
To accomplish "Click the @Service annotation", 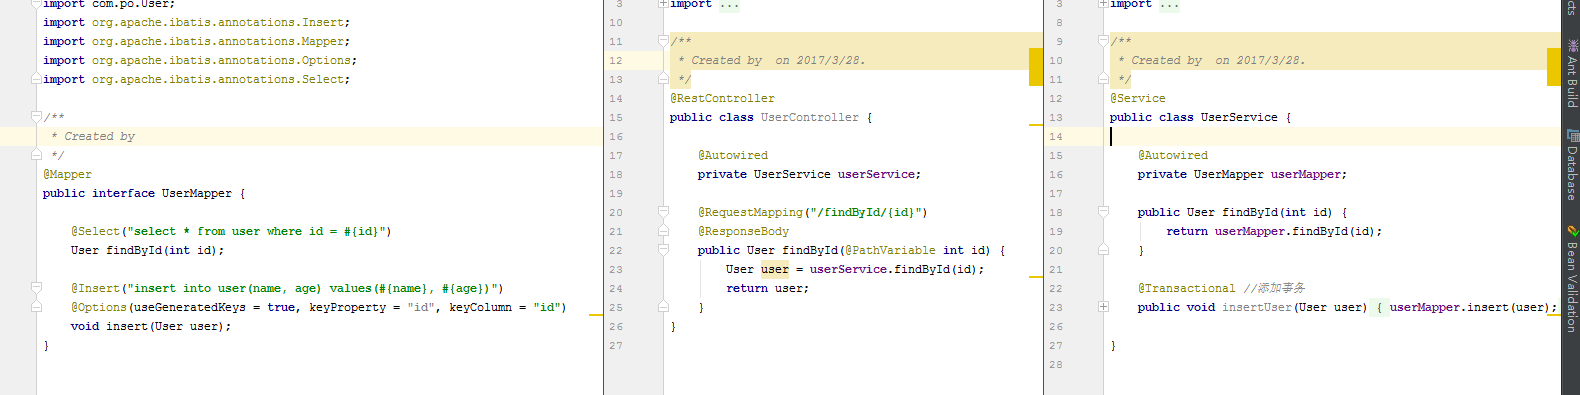I will (1137, 98).
